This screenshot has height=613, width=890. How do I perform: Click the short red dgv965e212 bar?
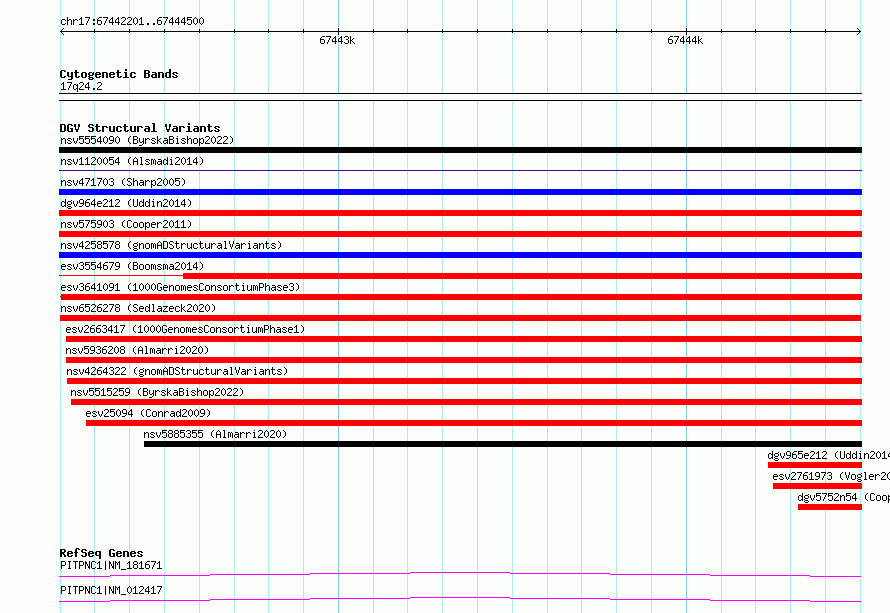click(815, 465)
